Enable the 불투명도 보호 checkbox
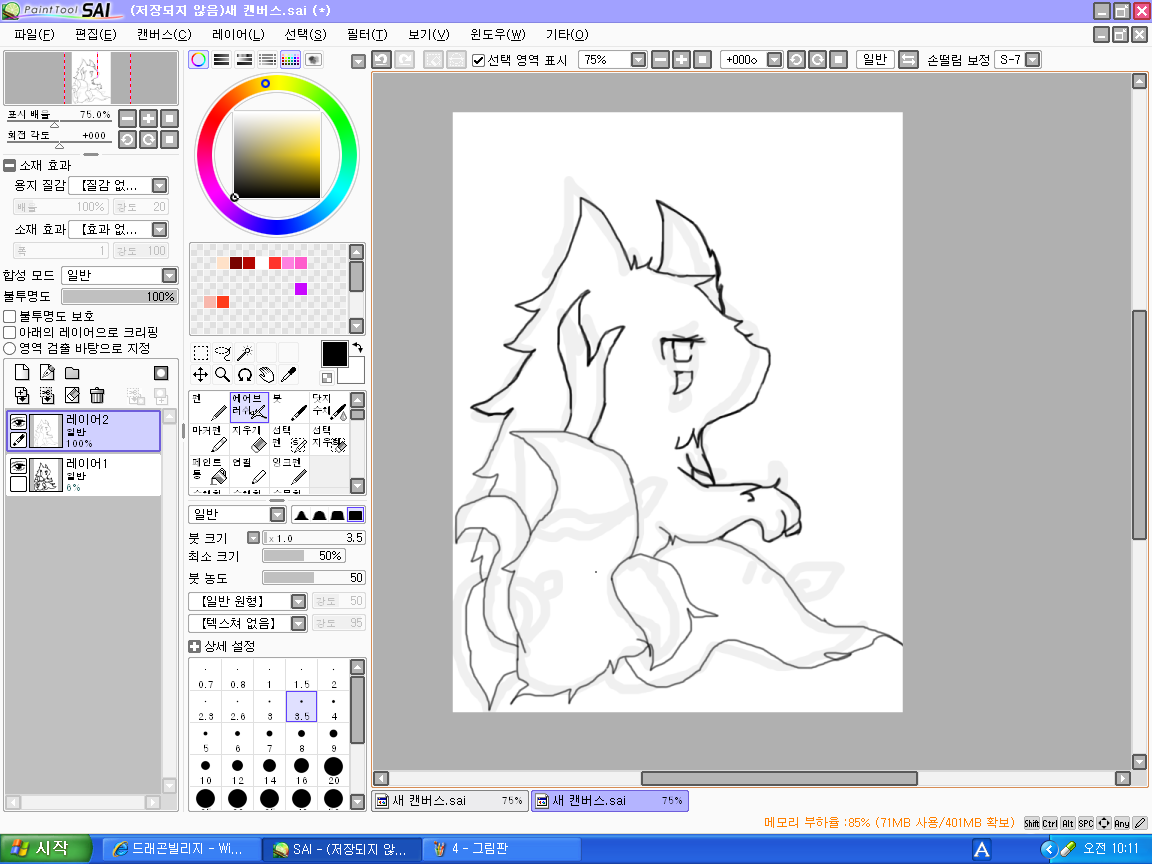This screenshot has width=1152, height=864. (x=10, y=316)
